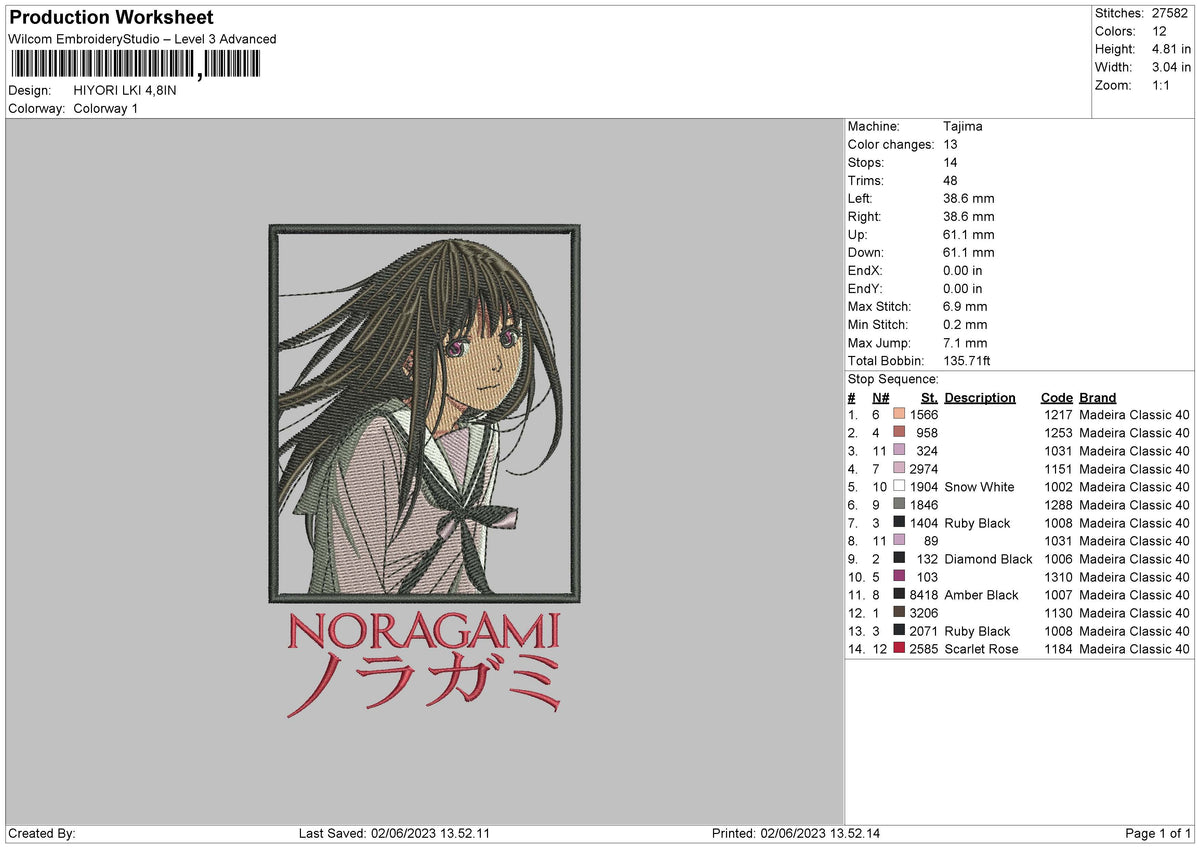Click the Color changes value 13

[950, 144]
